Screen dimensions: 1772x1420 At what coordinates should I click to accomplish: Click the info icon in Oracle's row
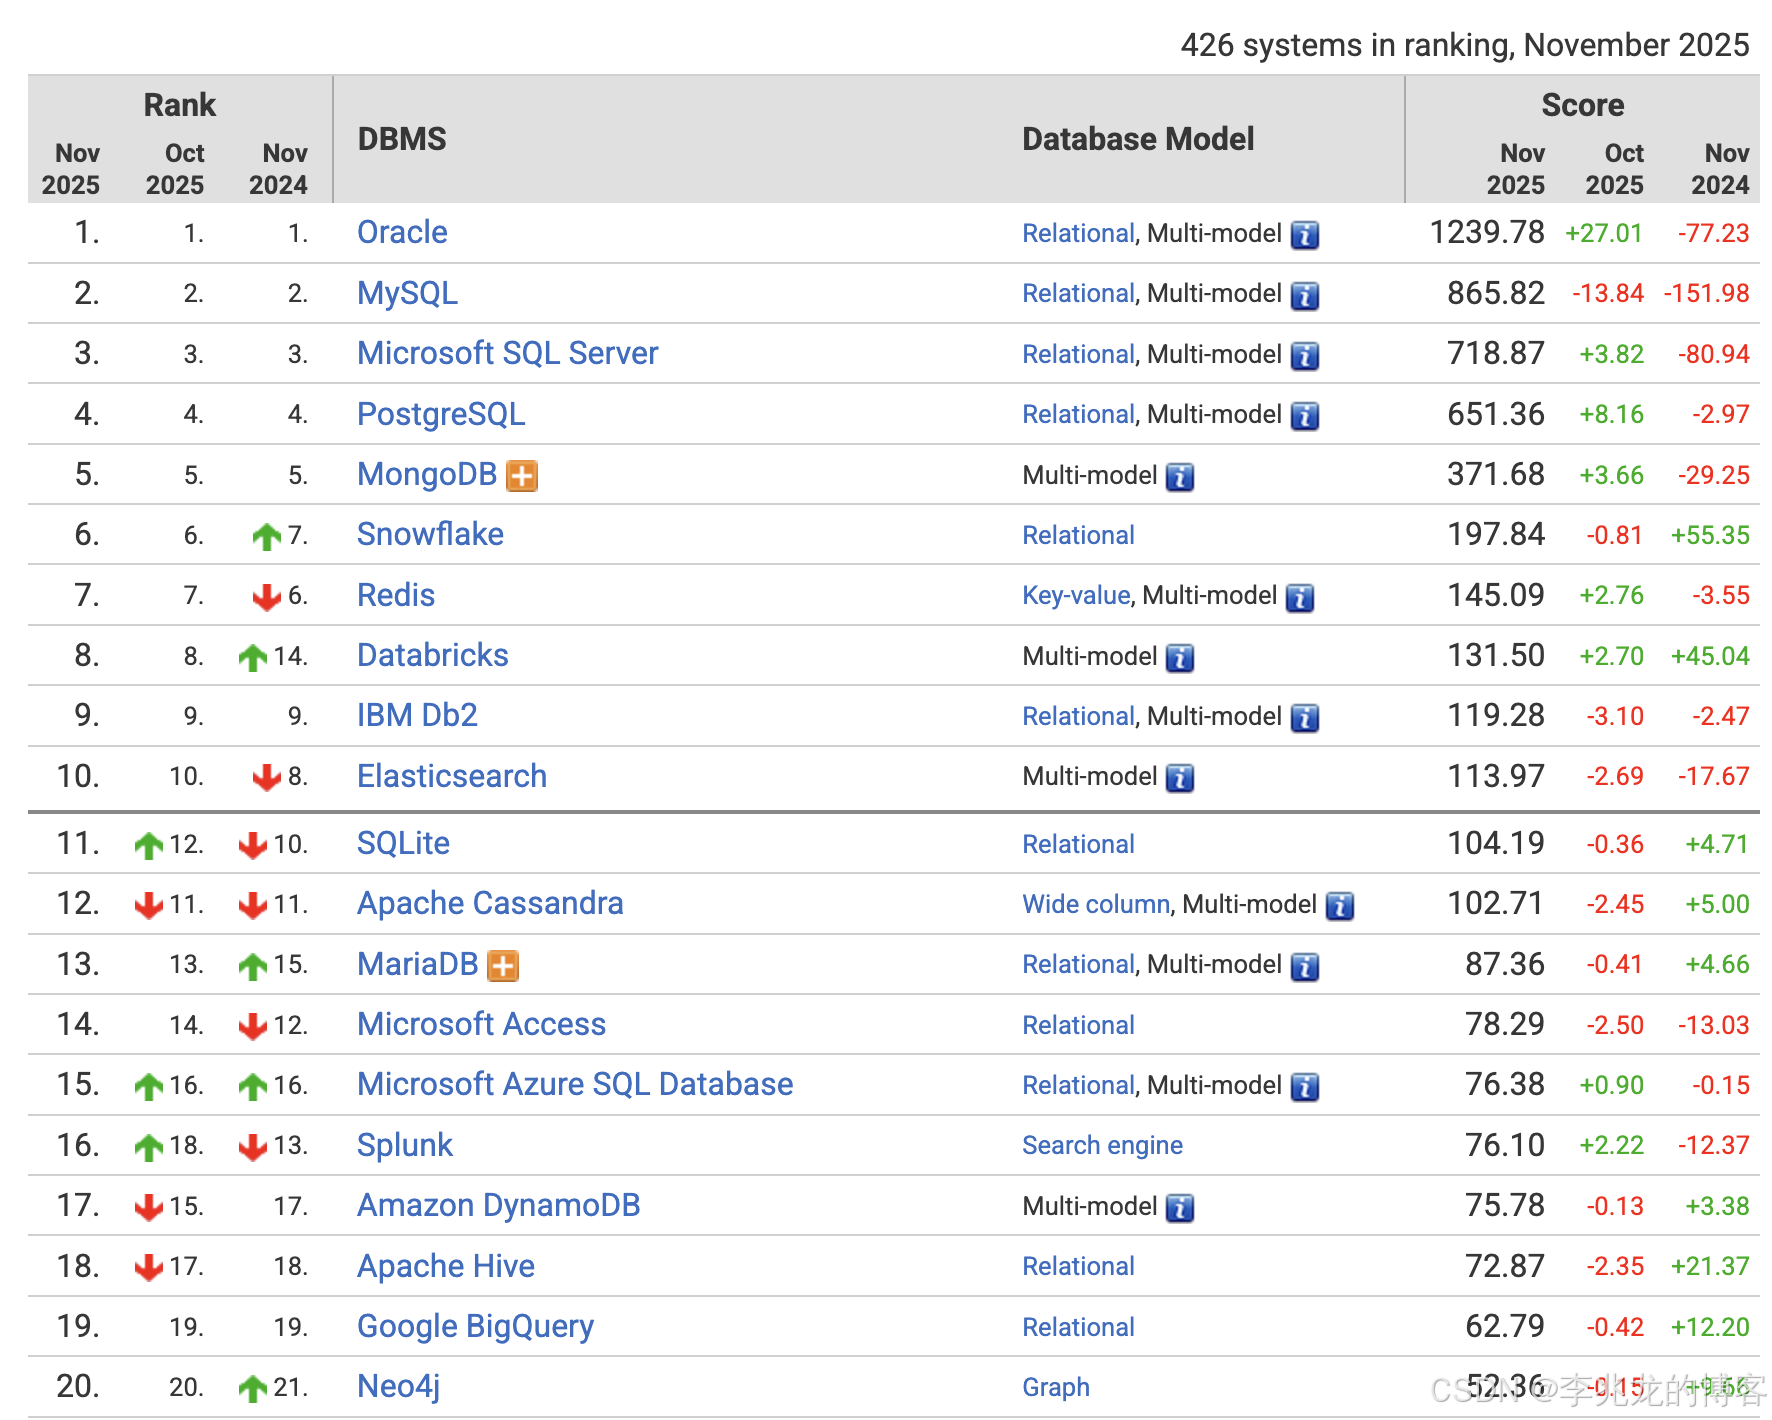pyautogui.click(x=1304, y=235)
